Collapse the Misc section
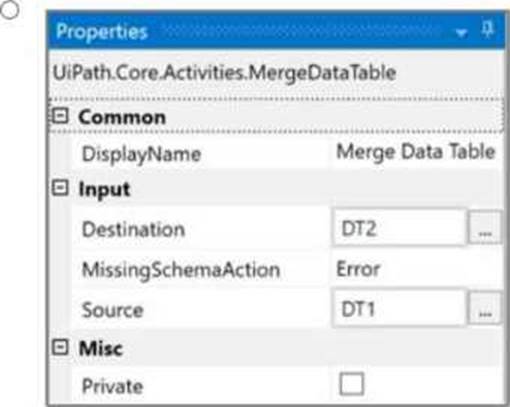510x407 pixels. tap(60, 348)
